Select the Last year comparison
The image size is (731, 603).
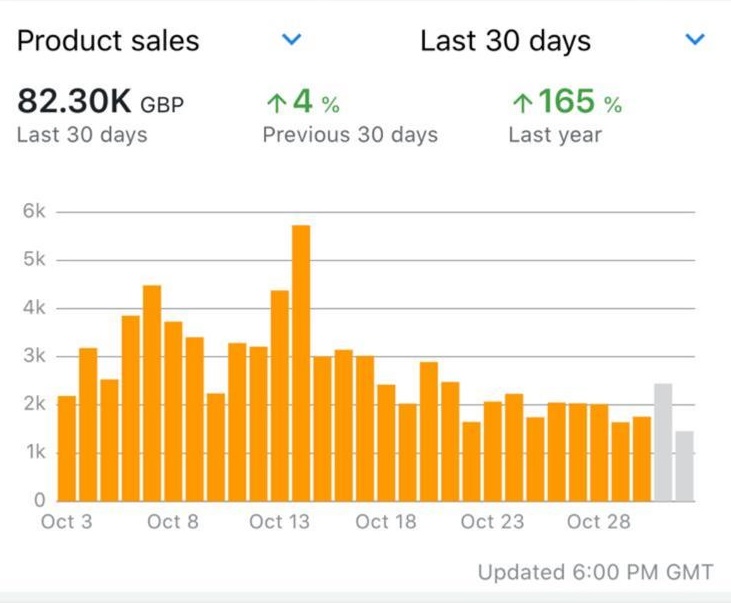pyautogui.click(x=555, y=135)
